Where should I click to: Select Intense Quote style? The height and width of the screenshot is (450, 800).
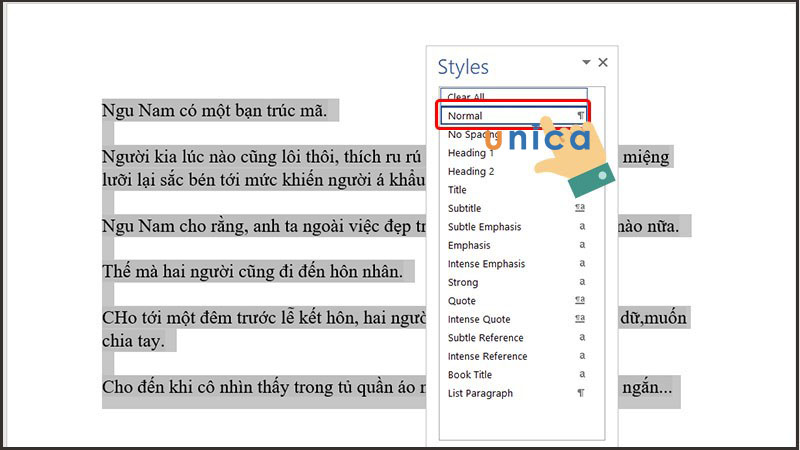click(x=513, y=319)
